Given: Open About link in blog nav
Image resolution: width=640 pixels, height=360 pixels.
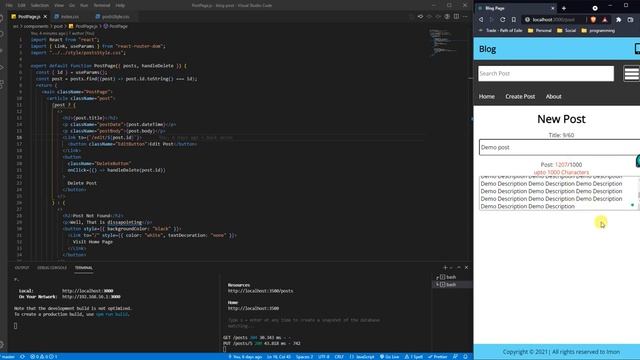Looking at the screenshot, I should click(x=553, y=97).
